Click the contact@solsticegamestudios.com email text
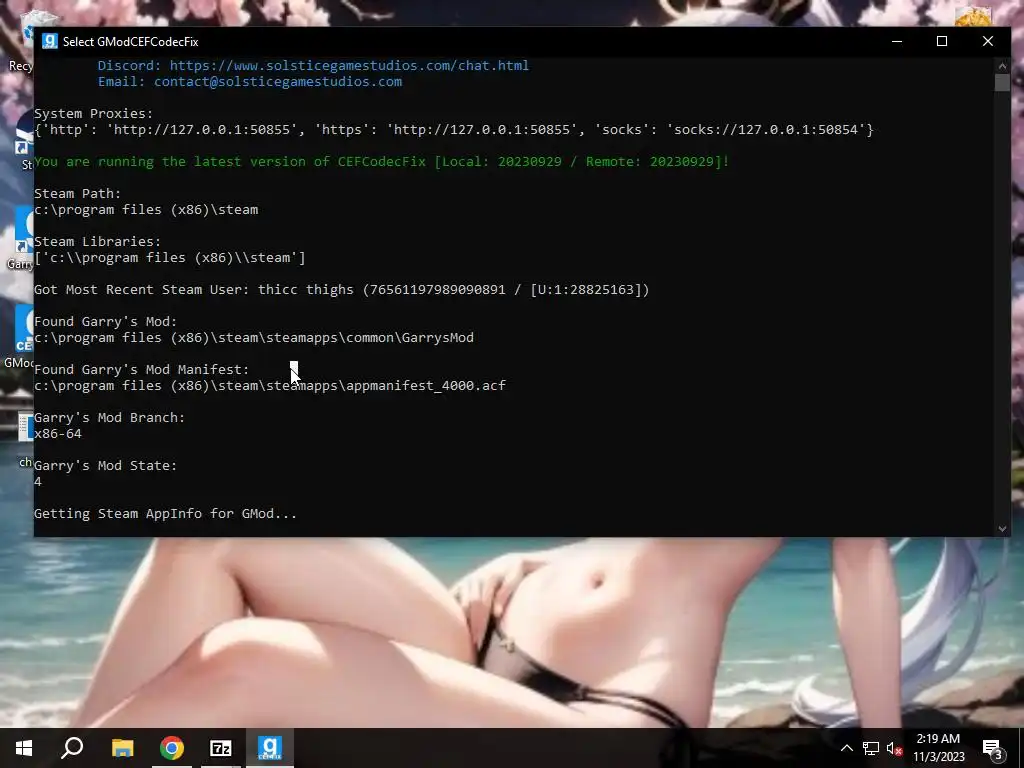The image size is (1024, 768). 278,82
